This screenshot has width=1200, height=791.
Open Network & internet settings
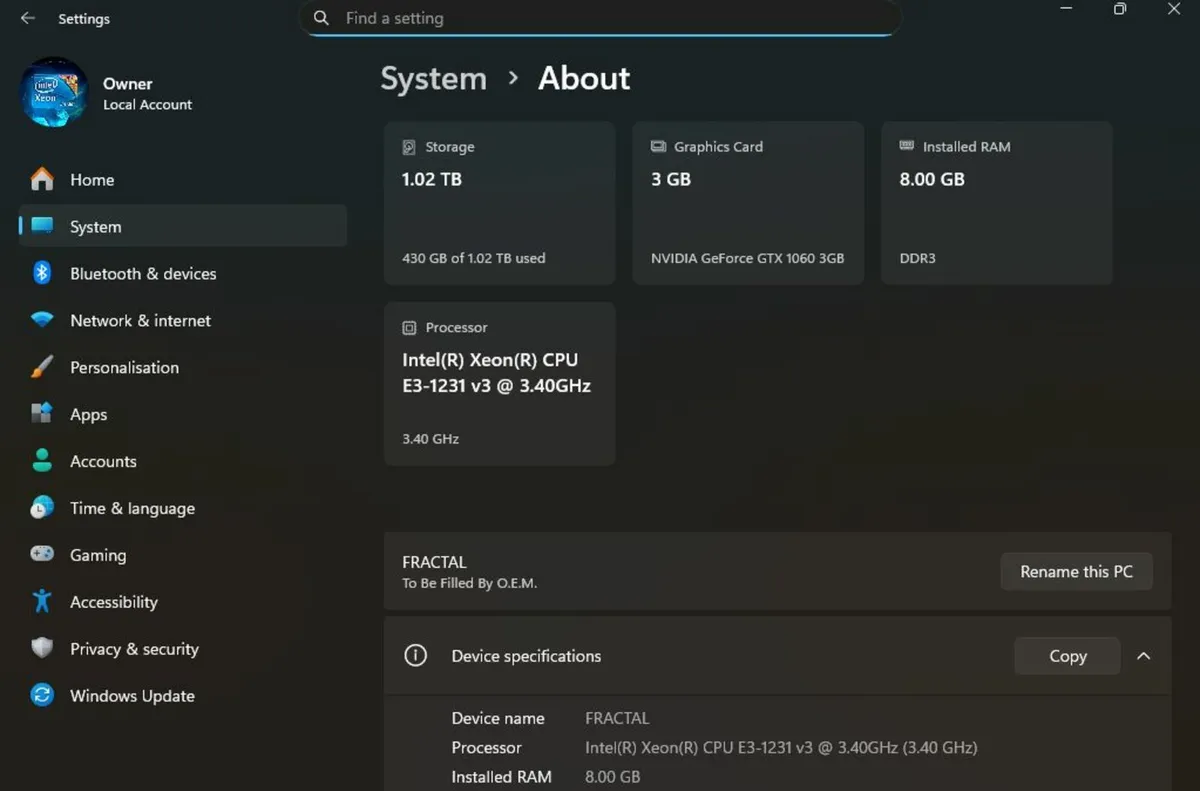tap(140, 320)
